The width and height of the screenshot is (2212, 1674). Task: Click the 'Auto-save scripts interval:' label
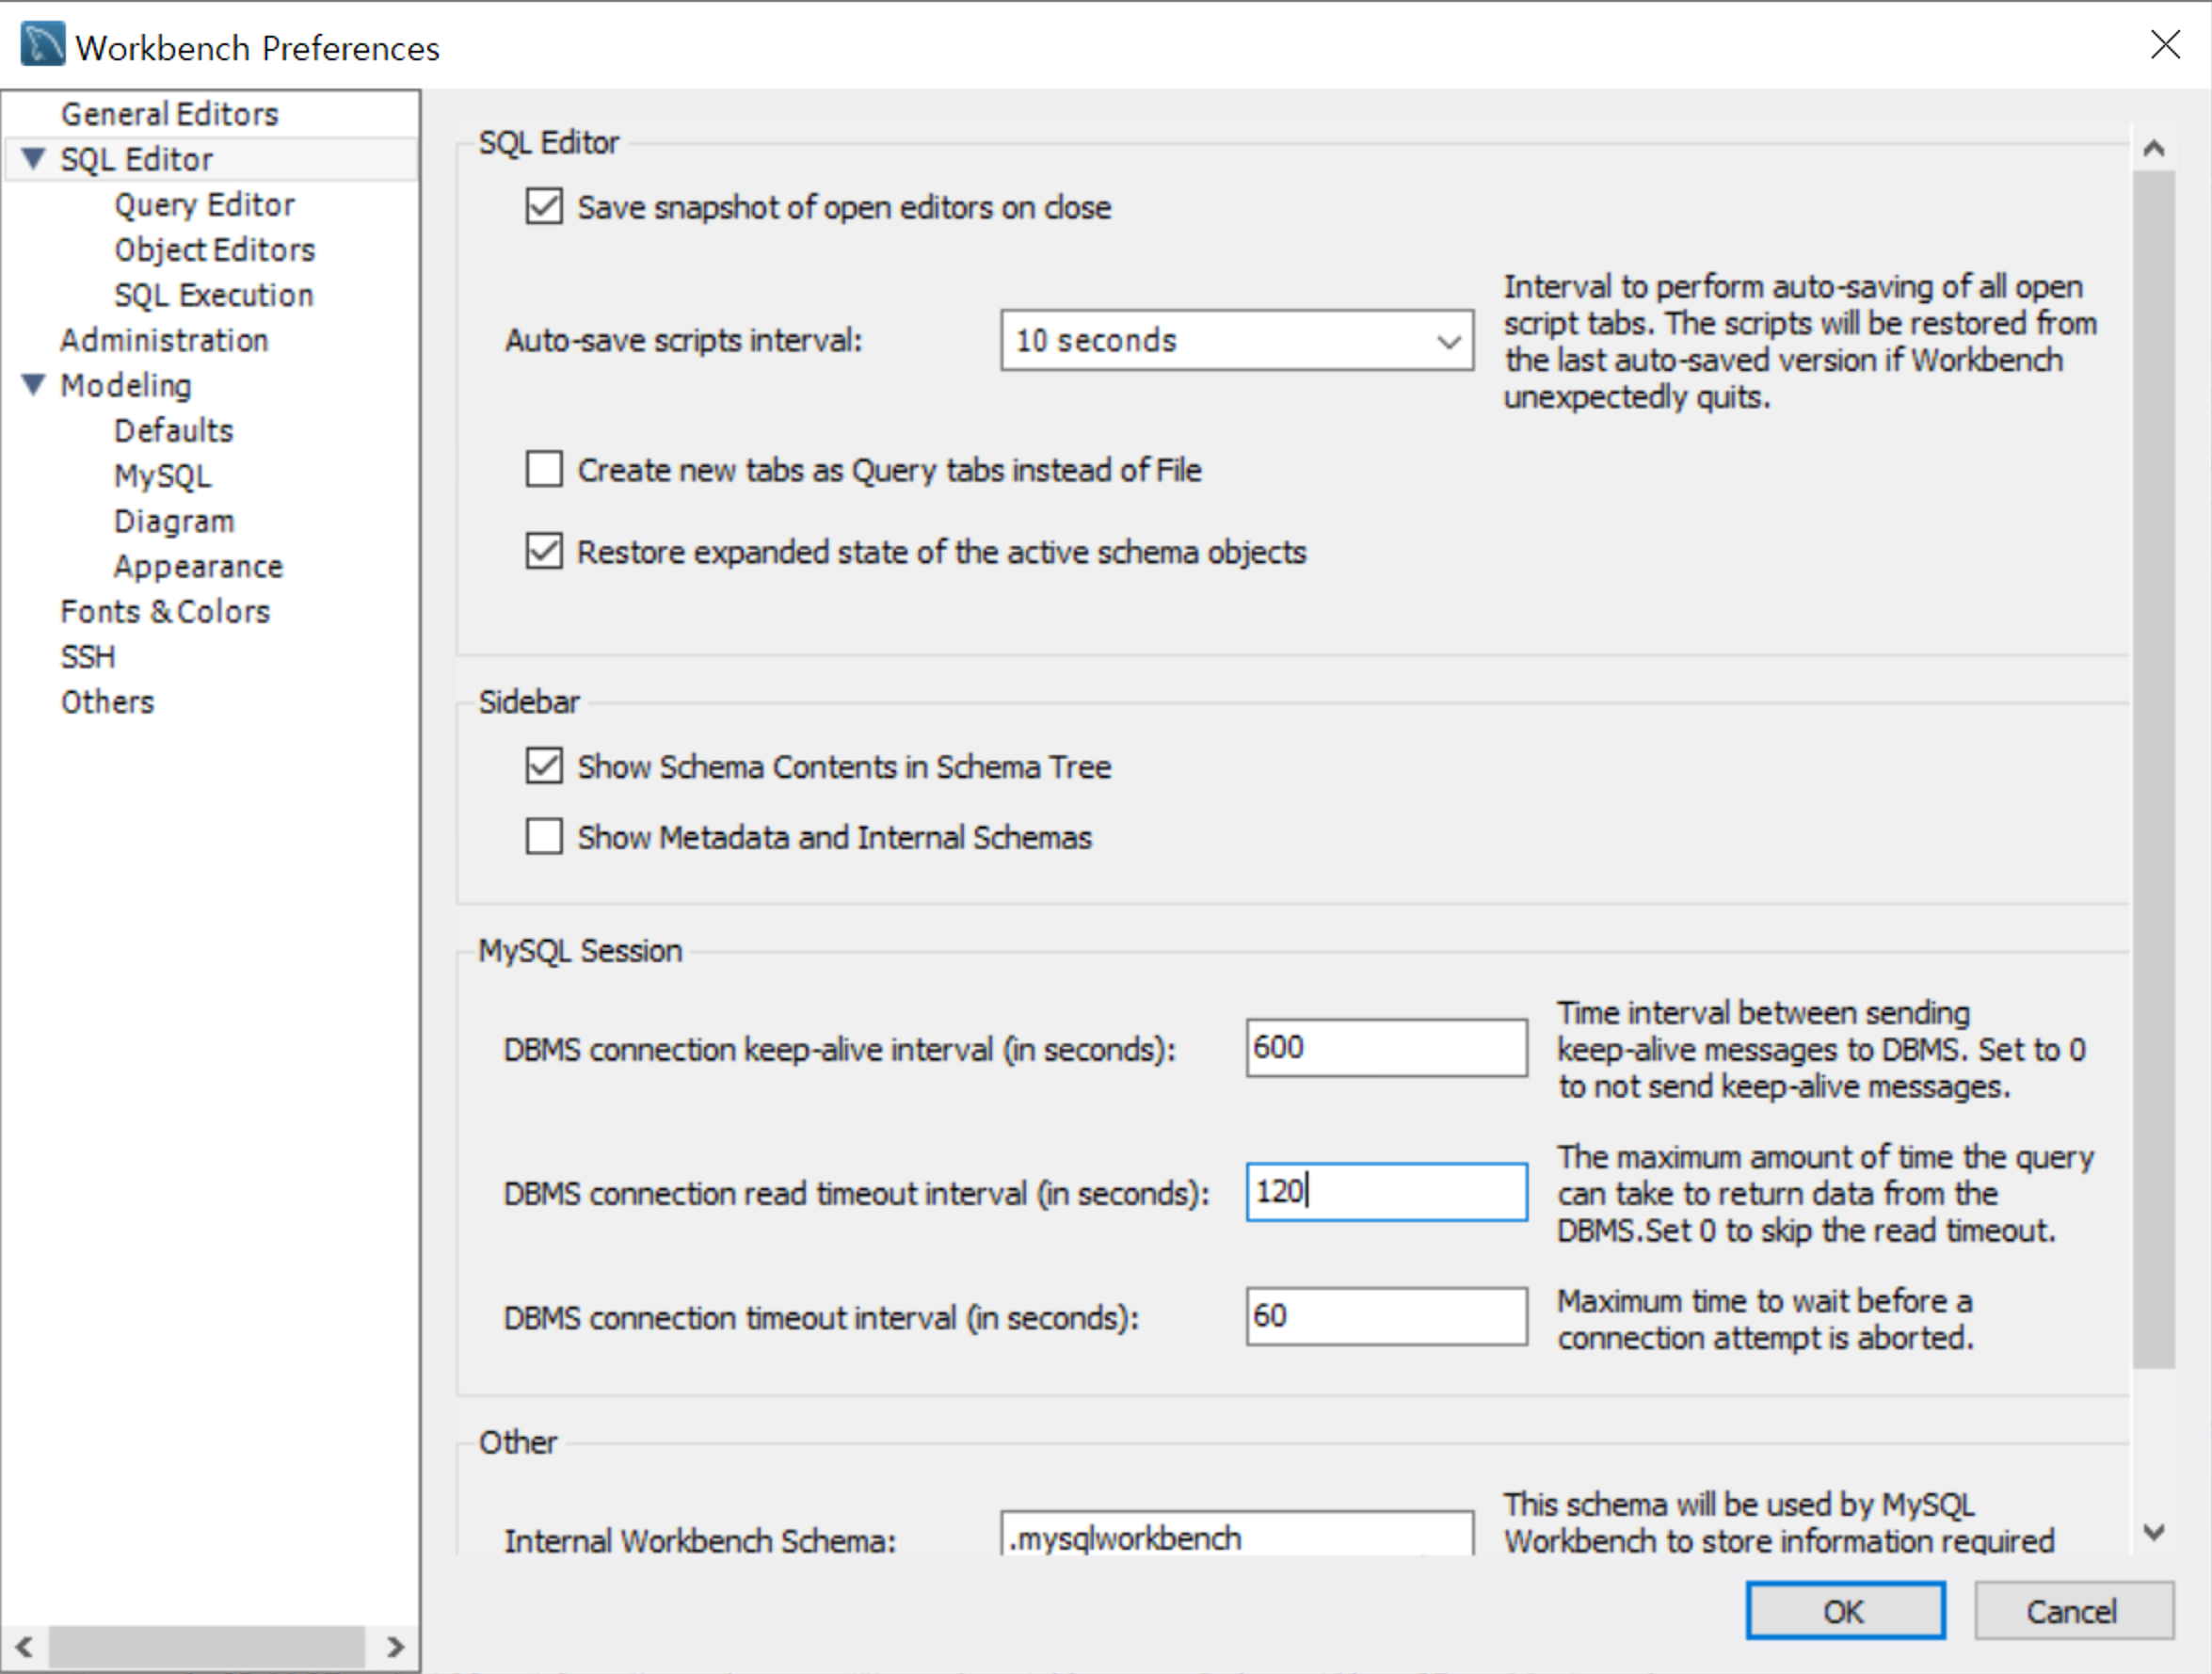[x=683, y=341]
